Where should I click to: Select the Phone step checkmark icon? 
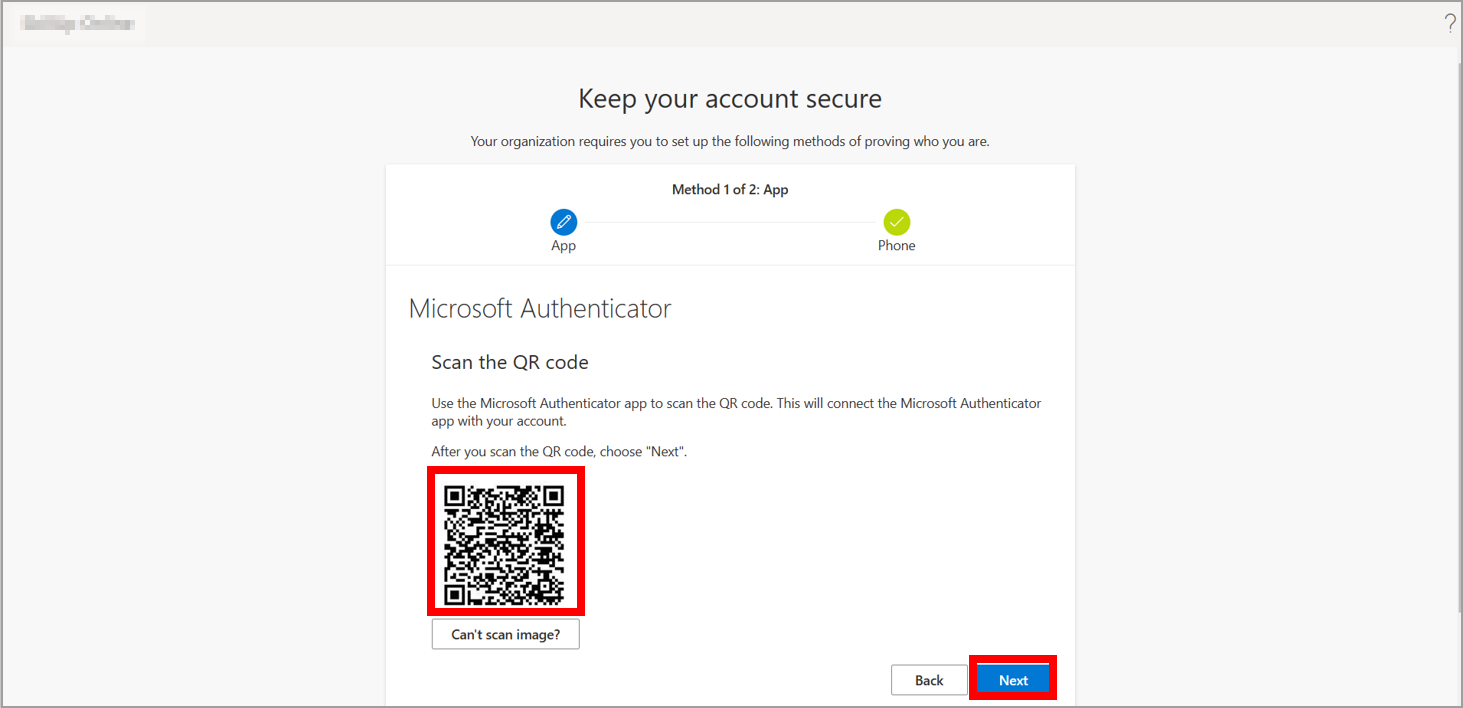coord(896,222)
